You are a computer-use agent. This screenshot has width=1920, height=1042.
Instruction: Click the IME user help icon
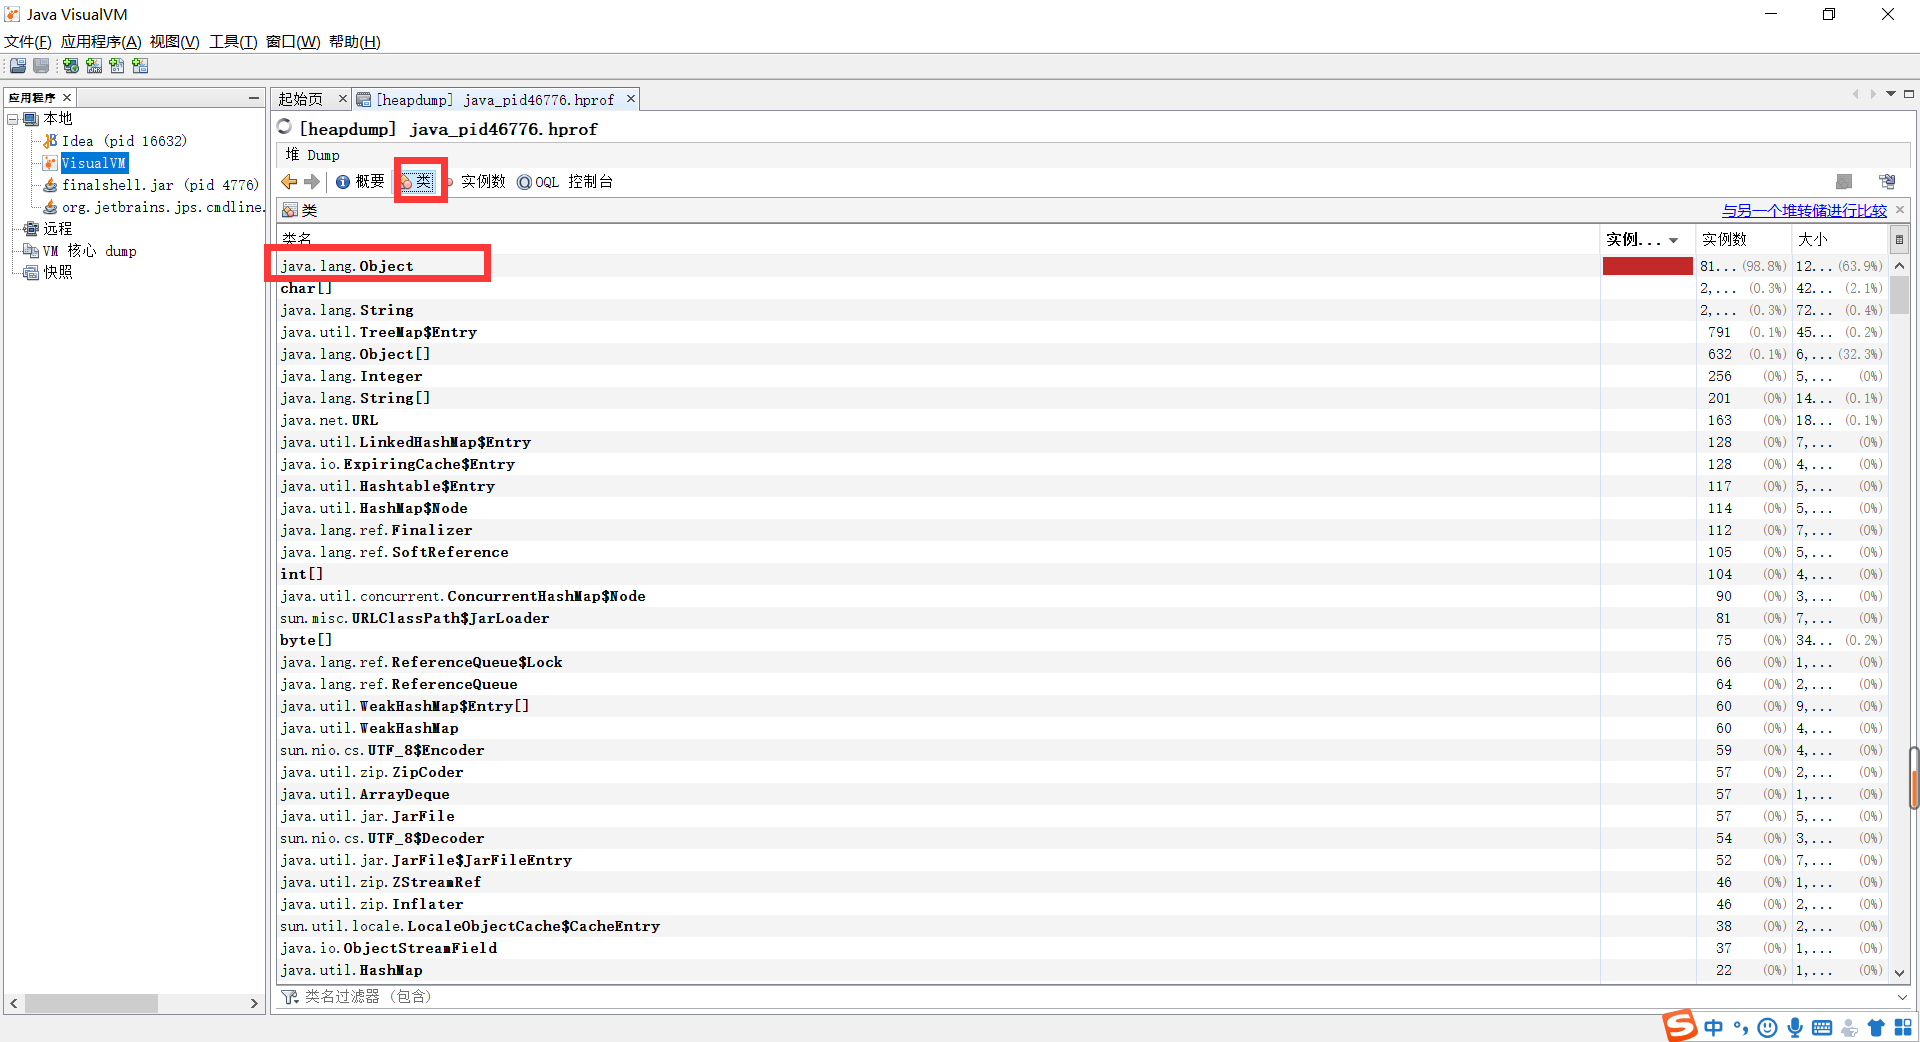point(1849,1028)
